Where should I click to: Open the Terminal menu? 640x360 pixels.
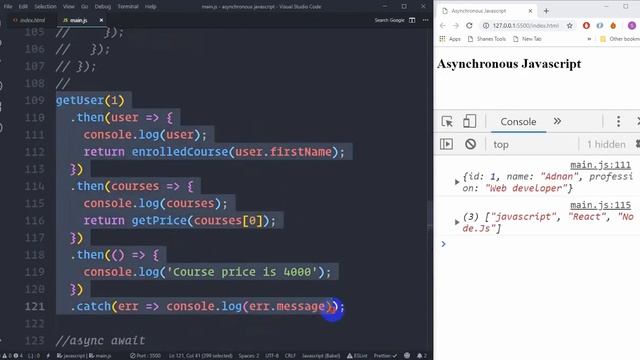point(128,7)
